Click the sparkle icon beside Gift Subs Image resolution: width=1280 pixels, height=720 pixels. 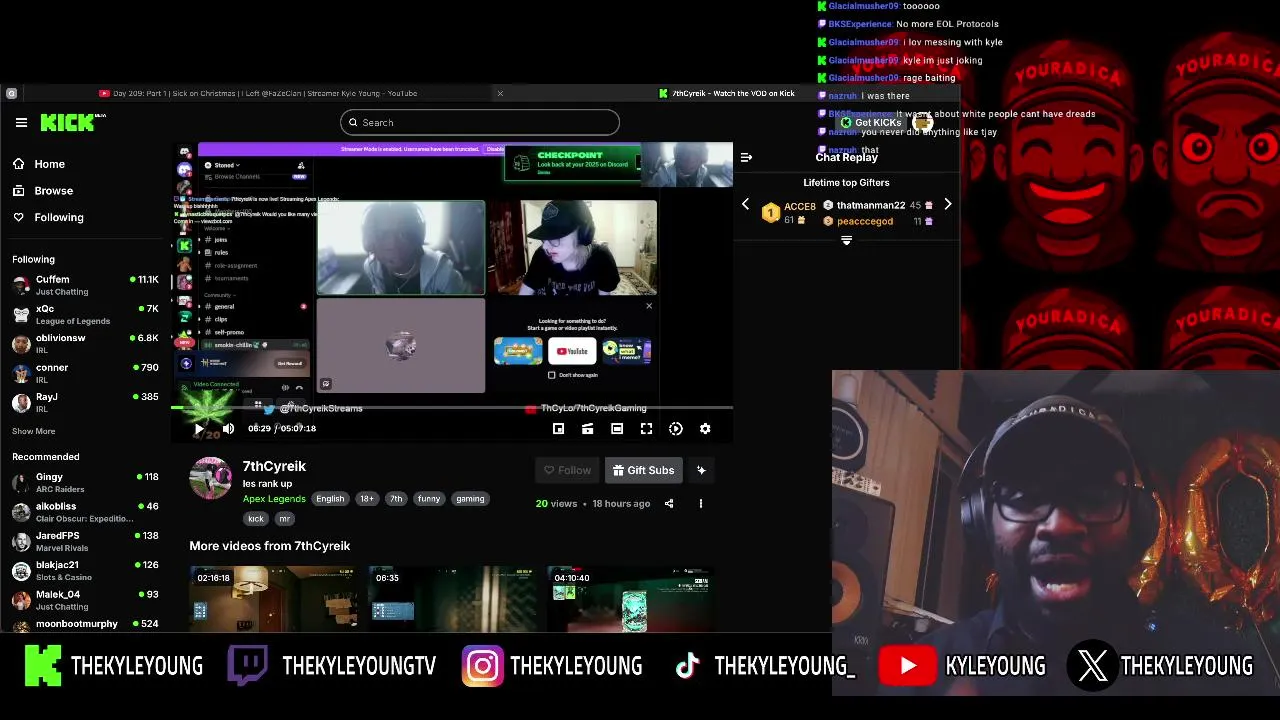pyautogui.click(x=701, y=470)
